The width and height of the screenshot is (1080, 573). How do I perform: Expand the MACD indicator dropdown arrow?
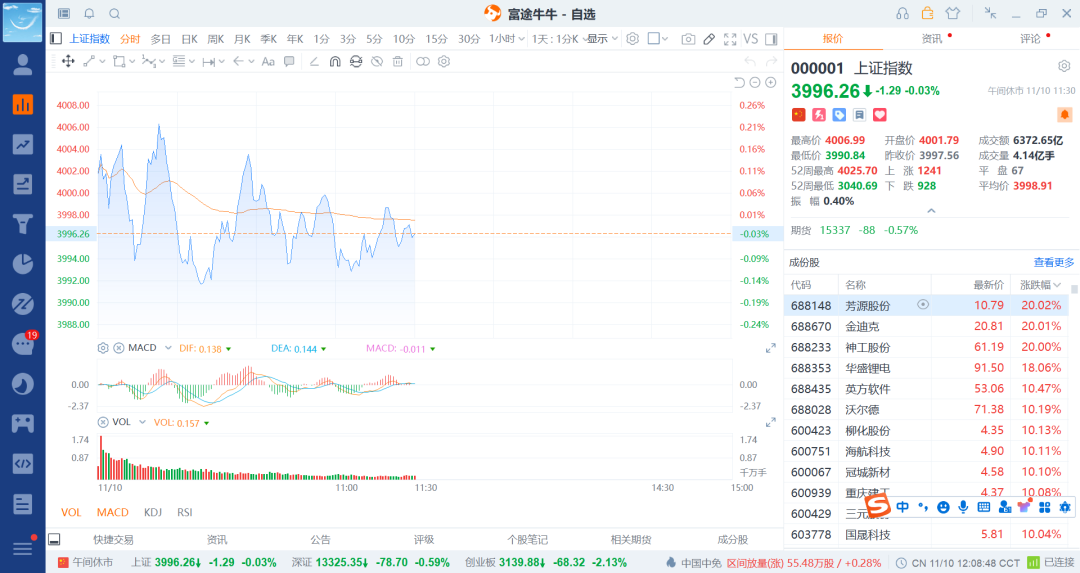[168, 348]
